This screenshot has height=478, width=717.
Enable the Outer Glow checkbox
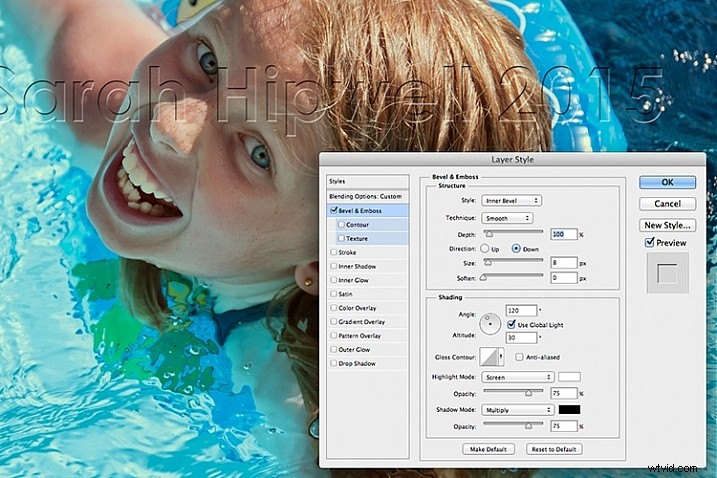pyautogui.click(x=333, y=349)
